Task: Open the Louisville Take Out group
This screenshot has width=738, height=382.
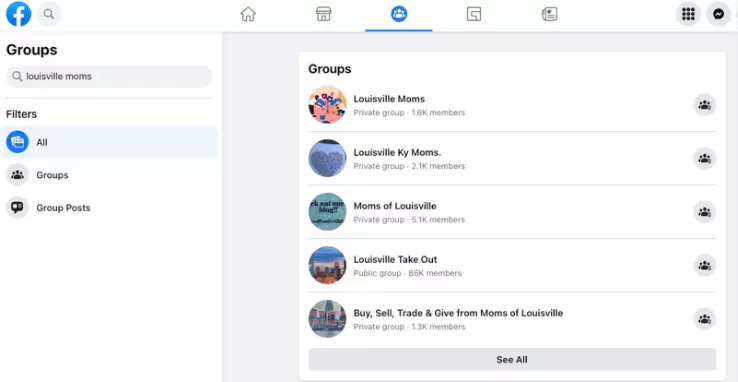Action: [x=395, y=259]
